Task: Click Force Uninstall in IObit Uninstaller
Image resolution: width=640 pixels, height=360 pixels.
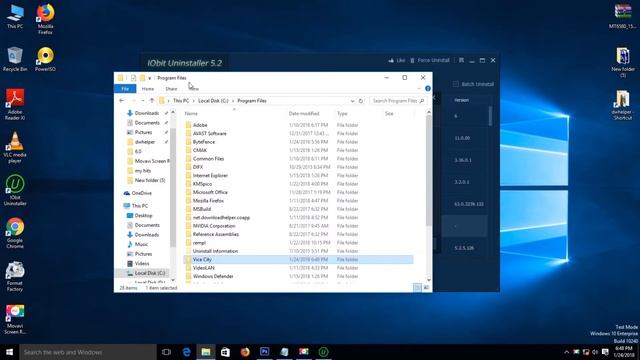Action: (429, 60)
